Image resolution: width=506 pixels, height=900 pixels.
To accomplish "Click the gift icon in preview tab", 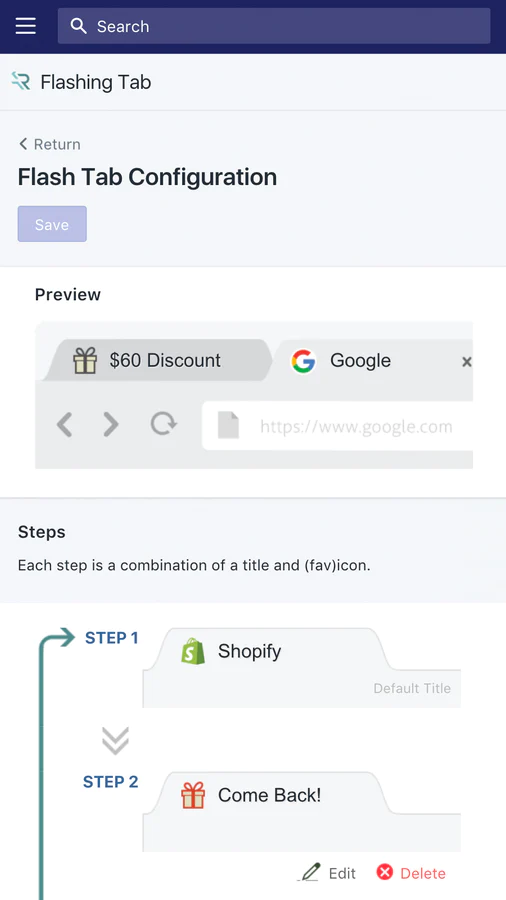I will pos(85,360).
